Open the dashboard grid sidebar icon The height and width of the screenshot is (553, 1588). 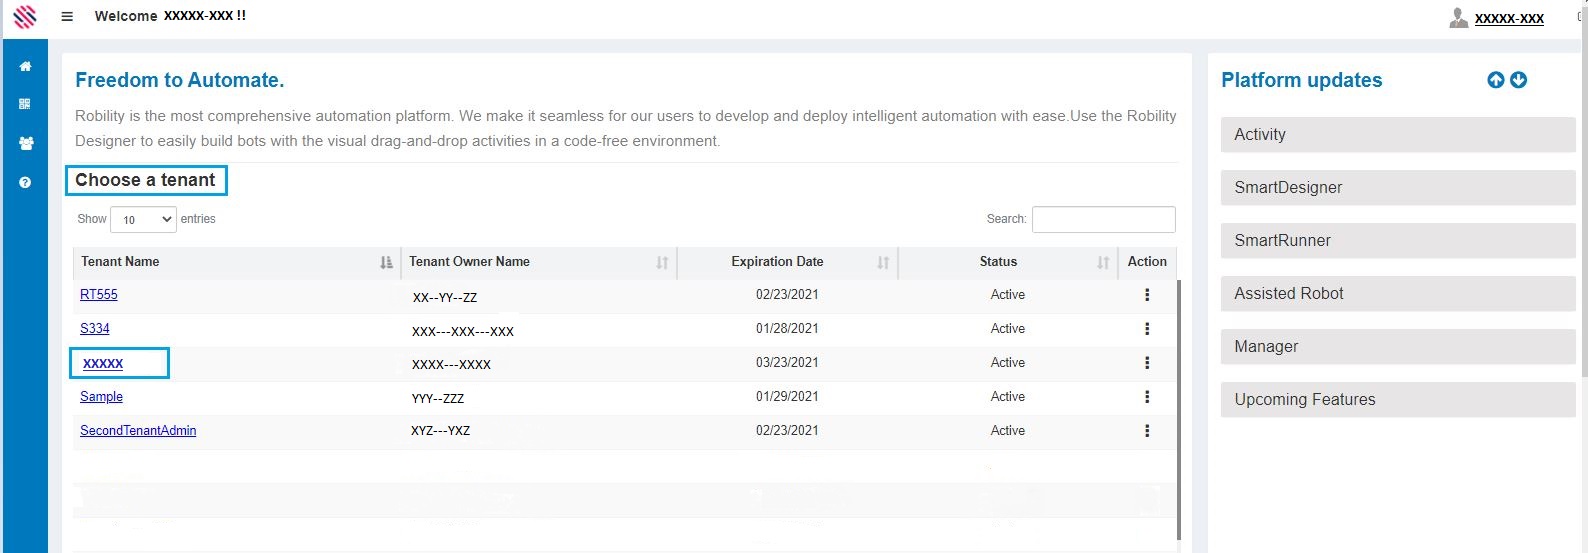(x=25, y=104)
